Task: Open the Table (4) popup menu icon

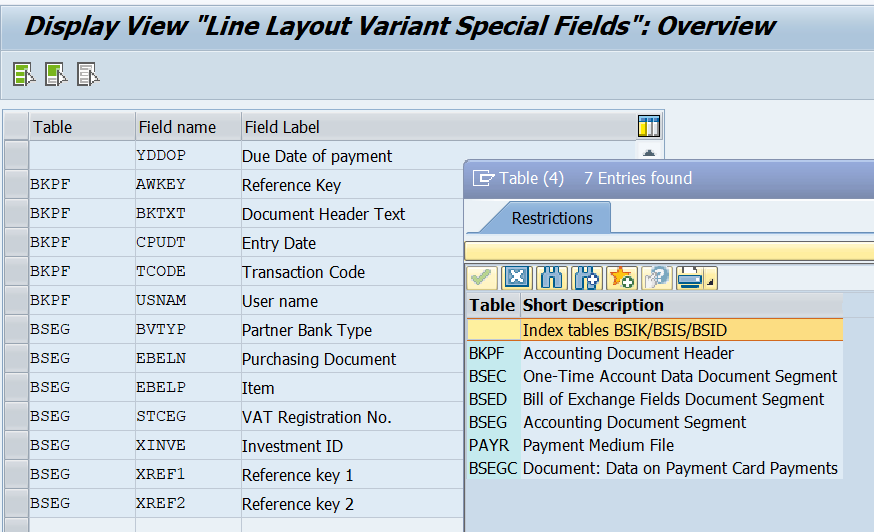Action: point(484,179)
